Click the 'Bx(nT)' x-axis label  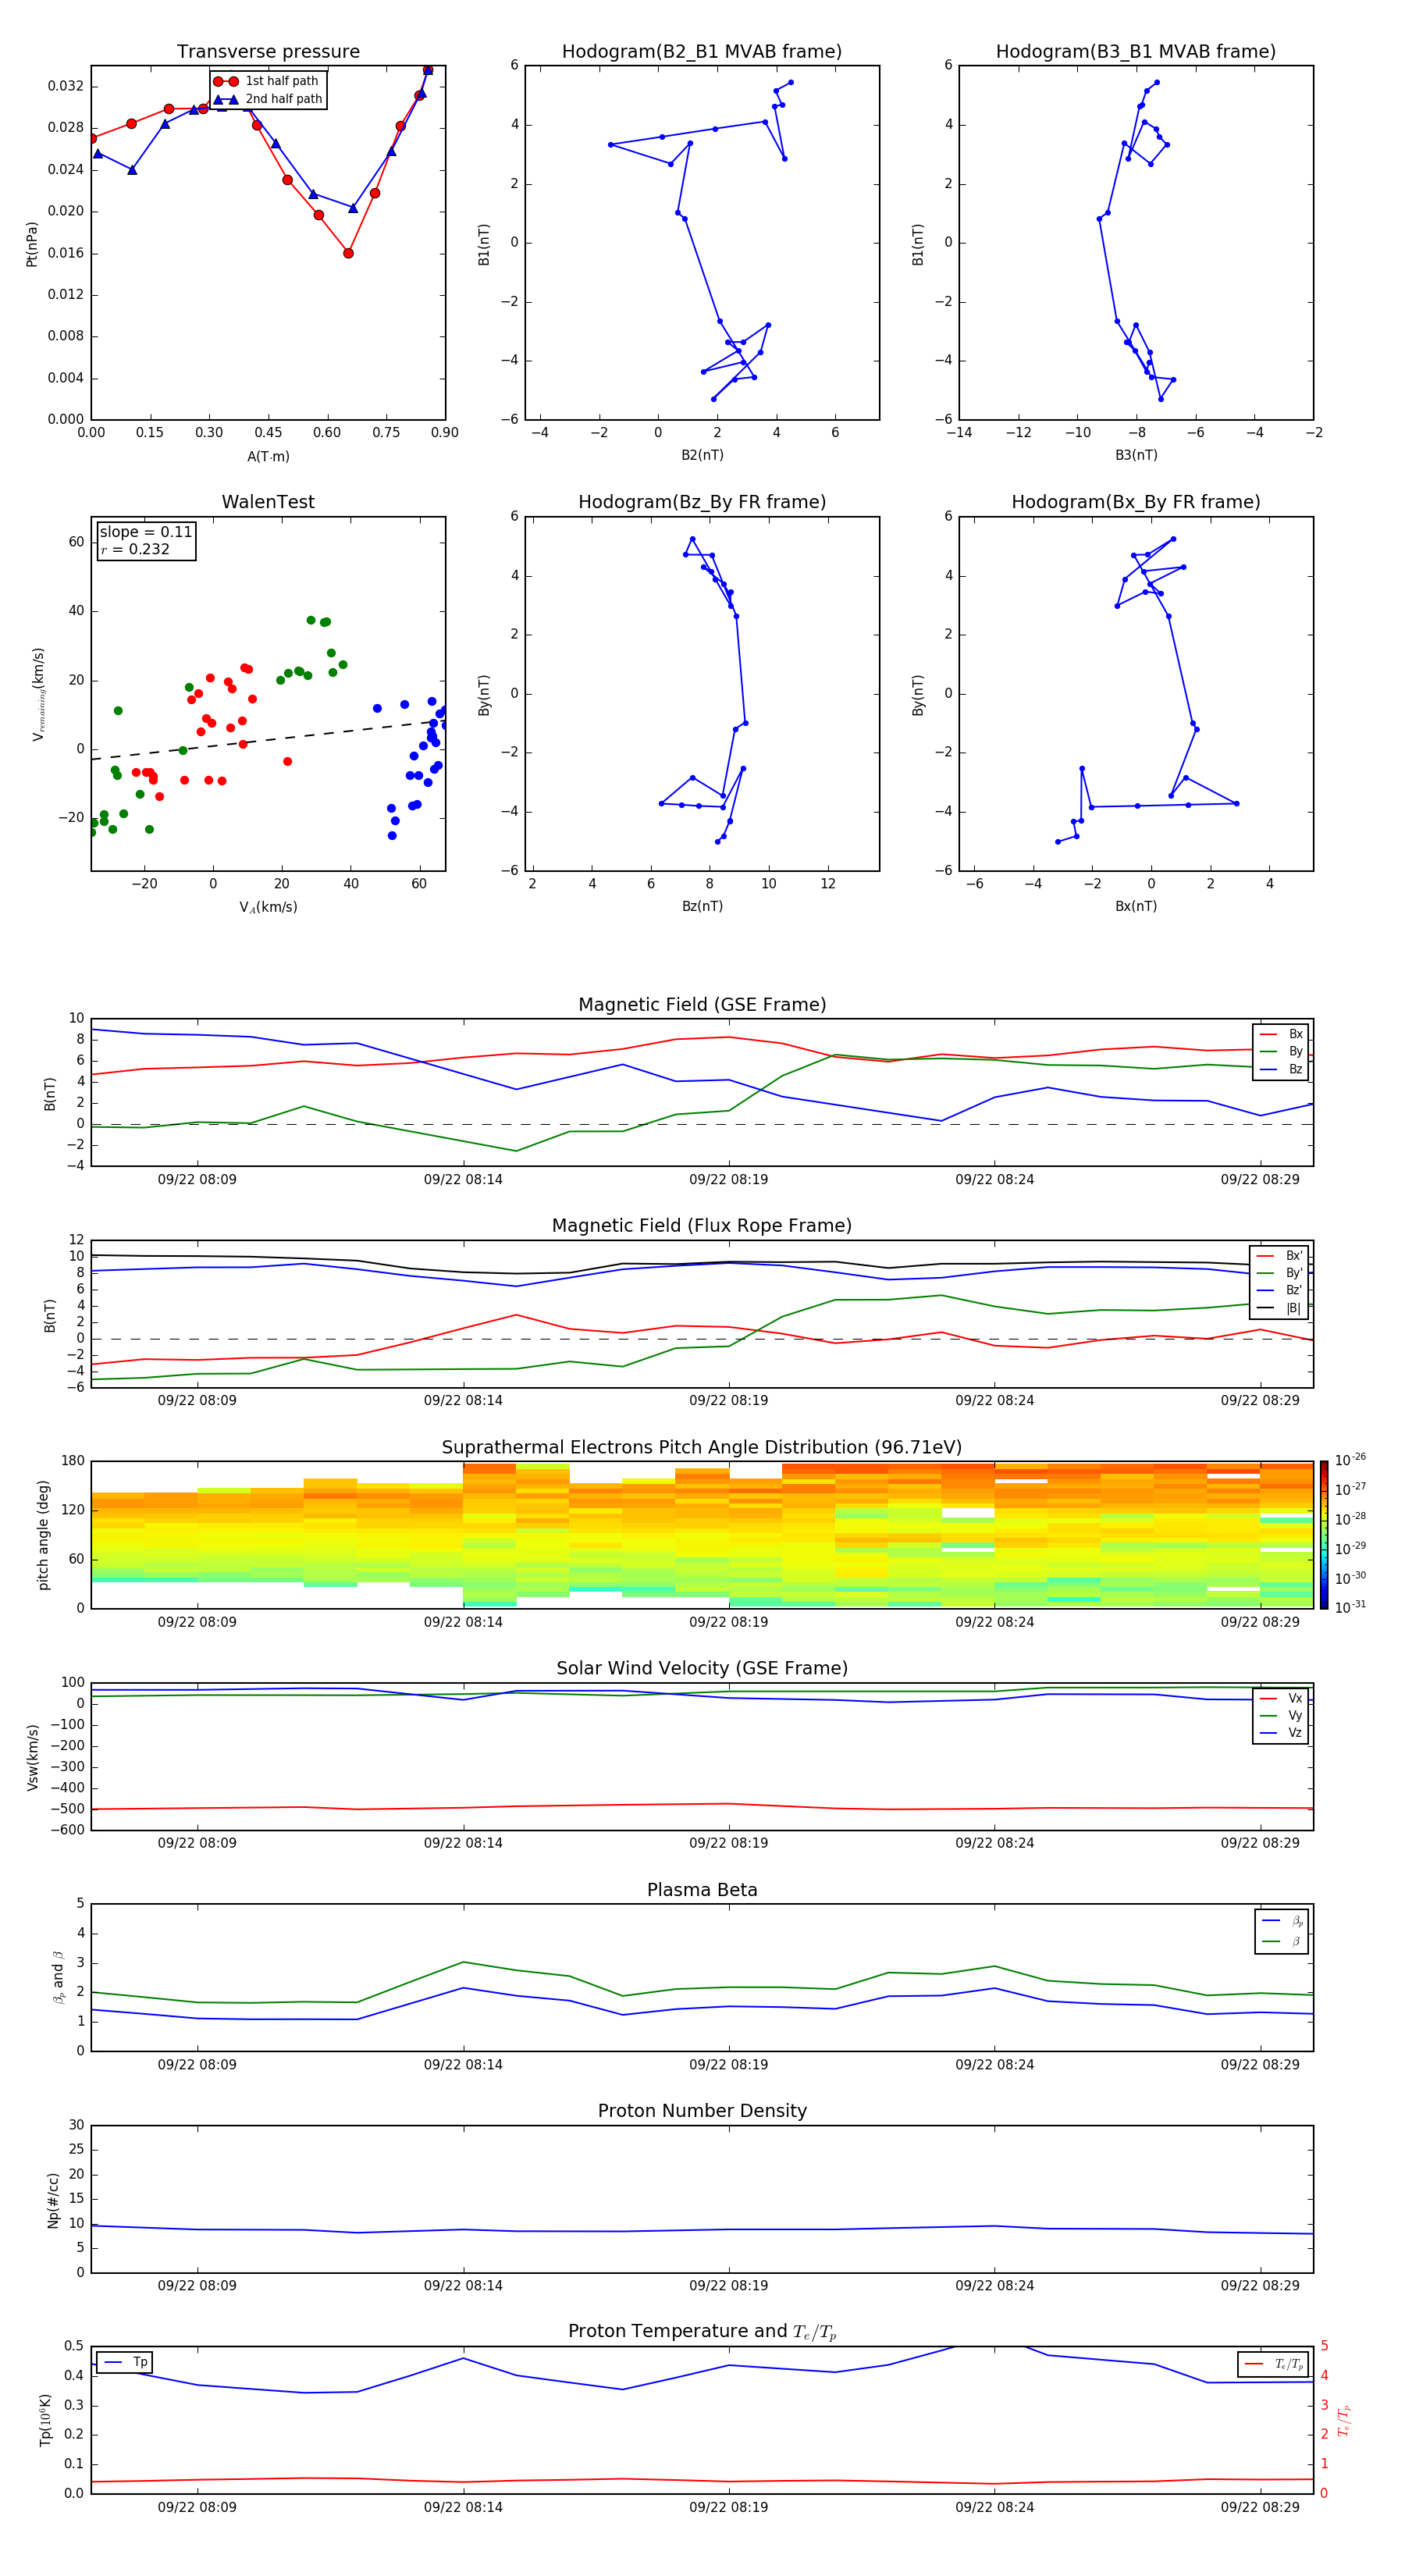coord(1136,907)
